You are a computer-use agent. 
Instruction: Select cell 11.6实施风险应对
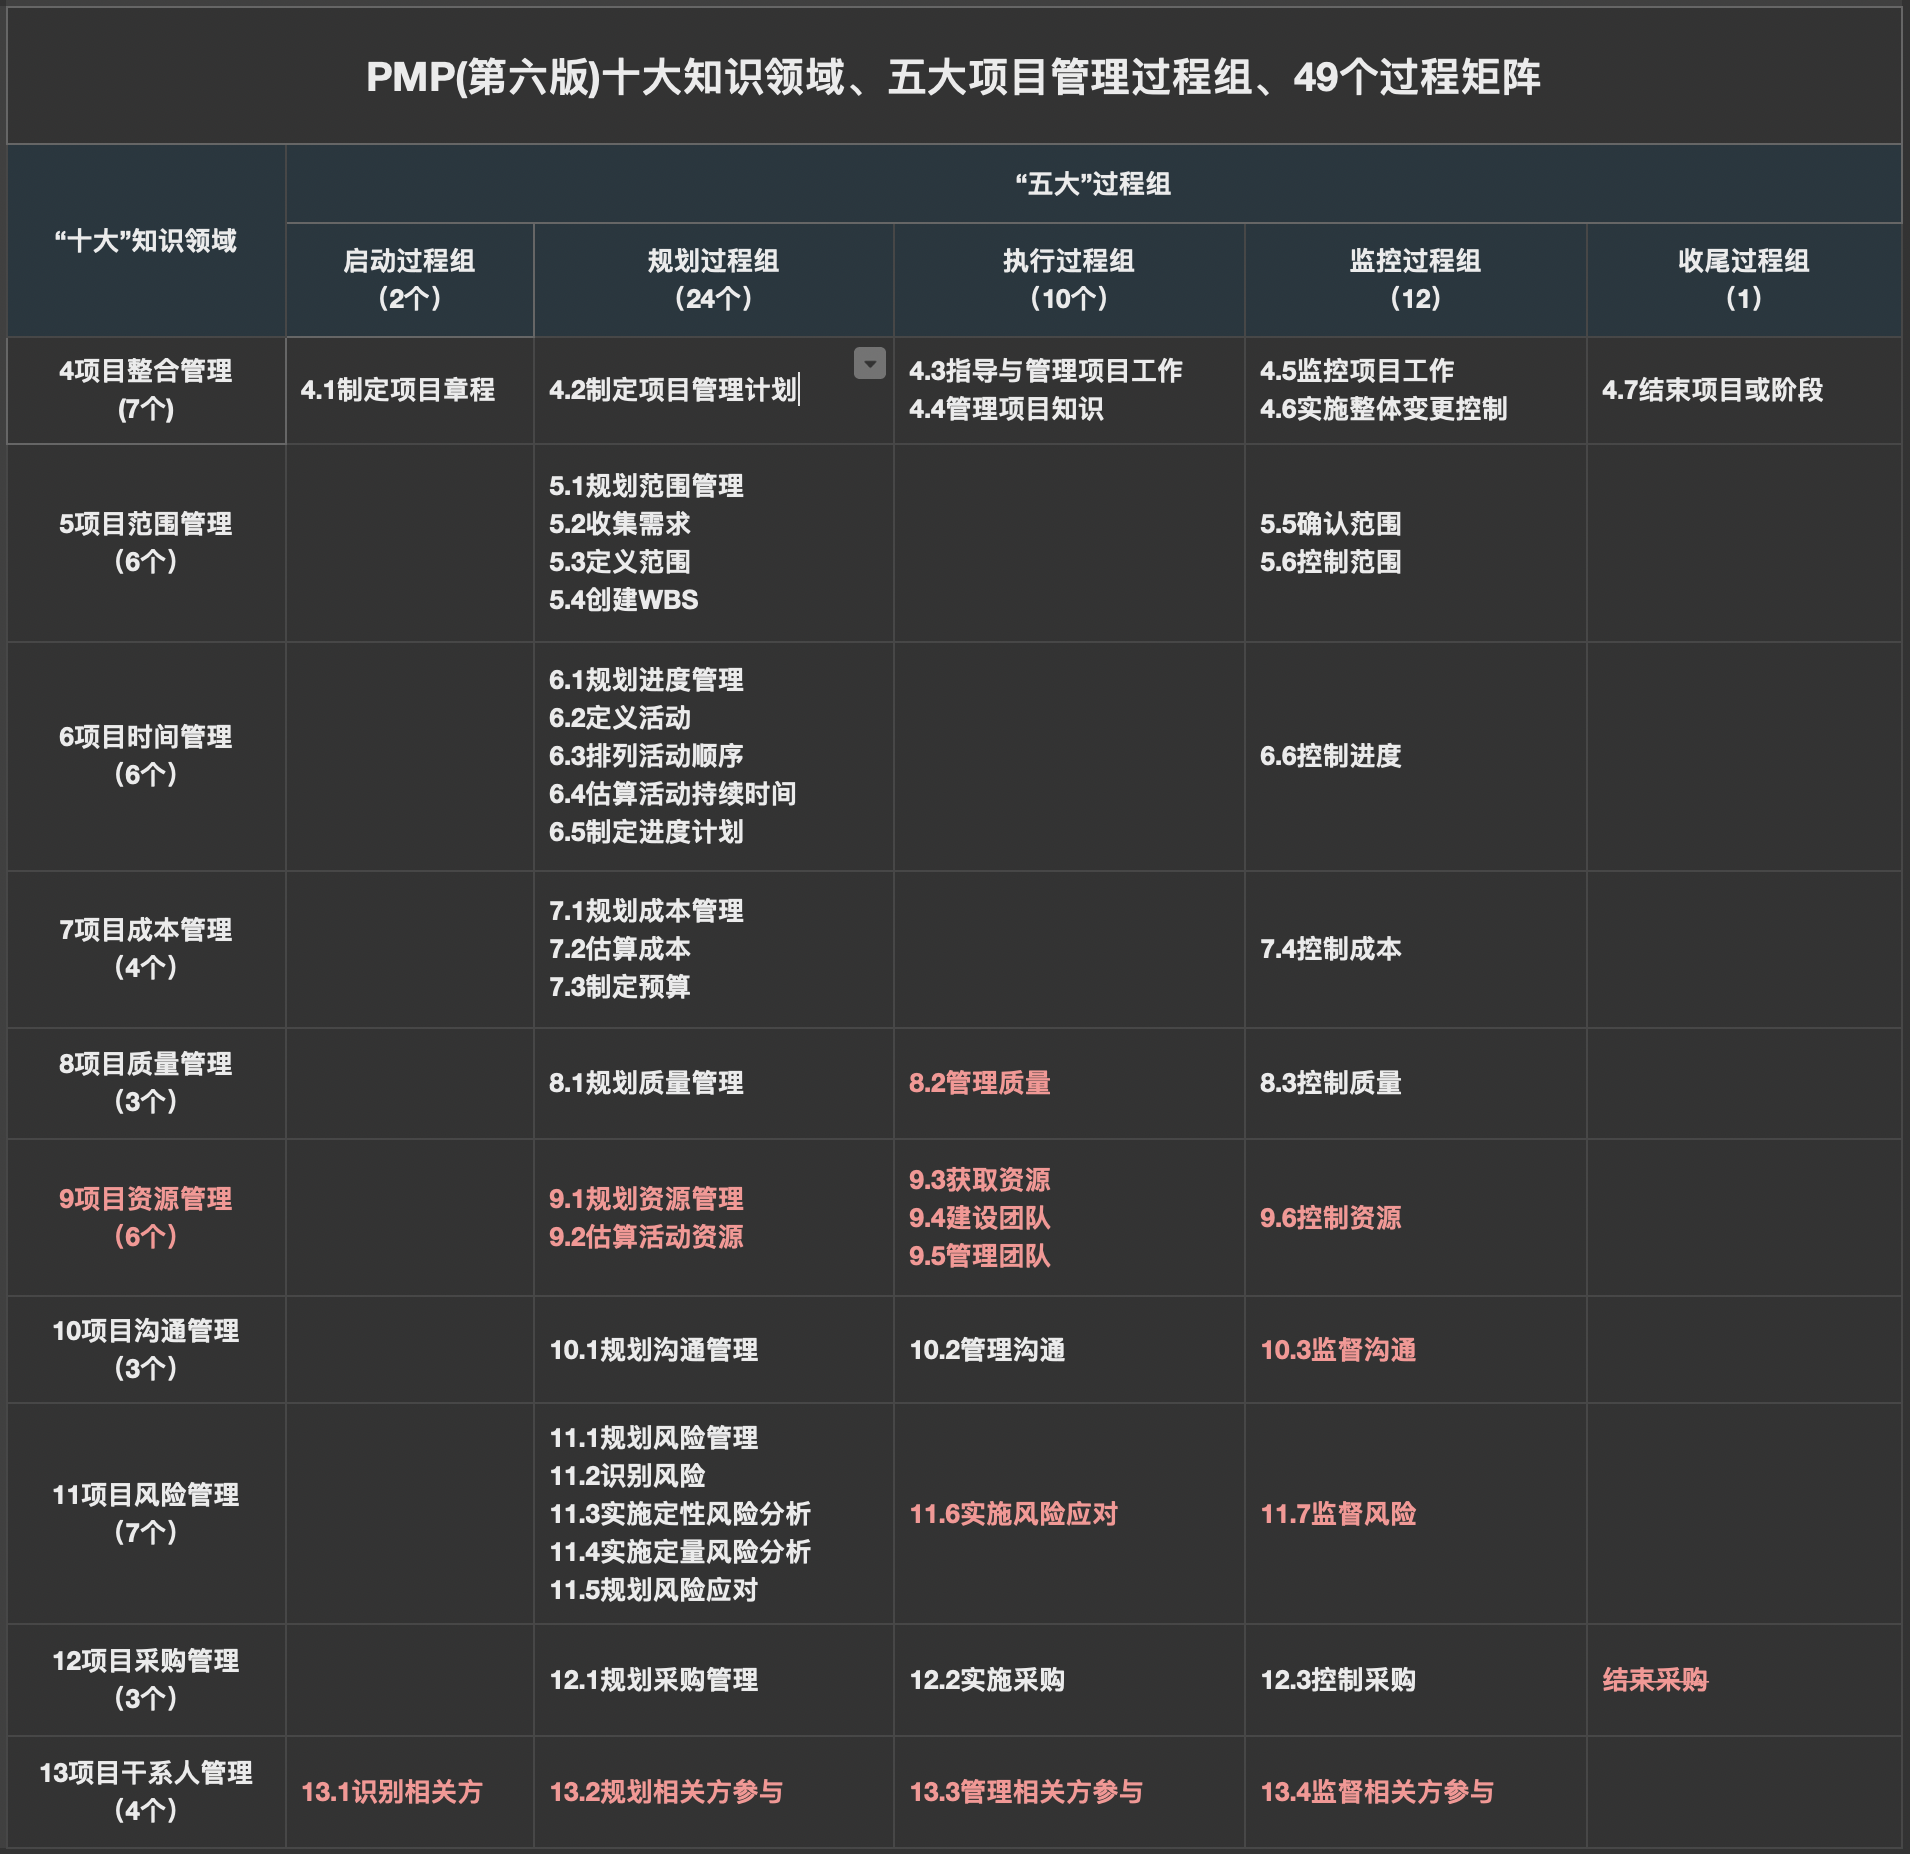point(1069,1514)
